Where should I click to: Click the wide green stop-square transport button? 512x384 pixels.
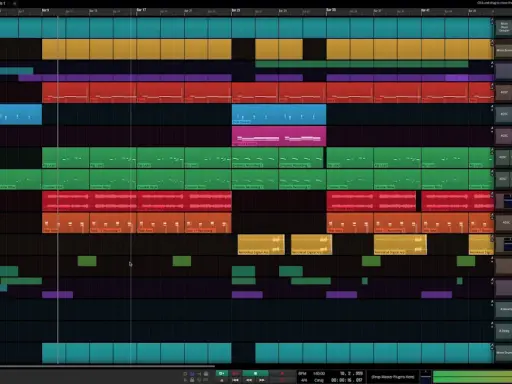(255, 374)
